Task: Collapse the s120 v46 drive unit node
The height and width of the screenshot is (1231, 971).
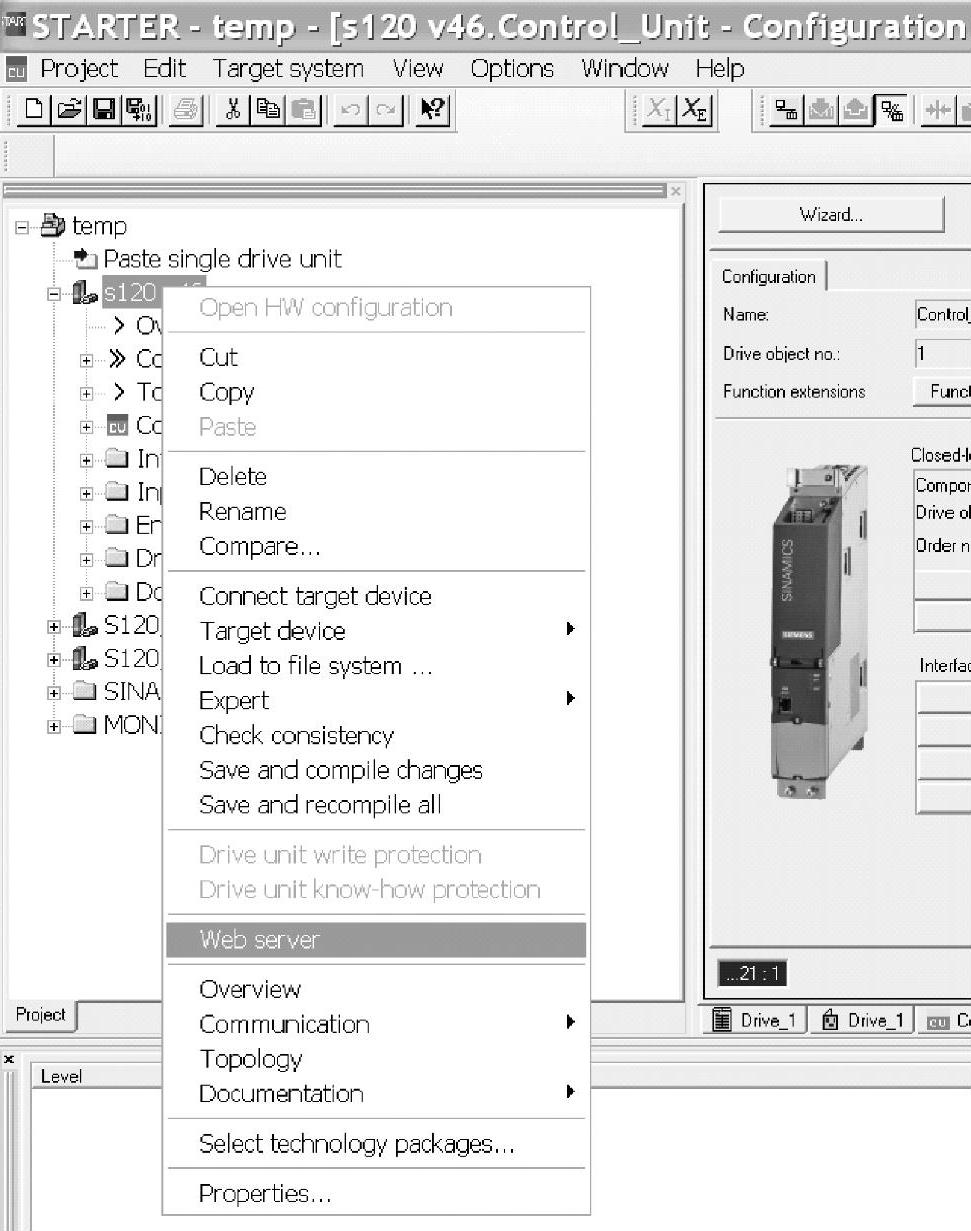Action: click(x=54, y=293)
